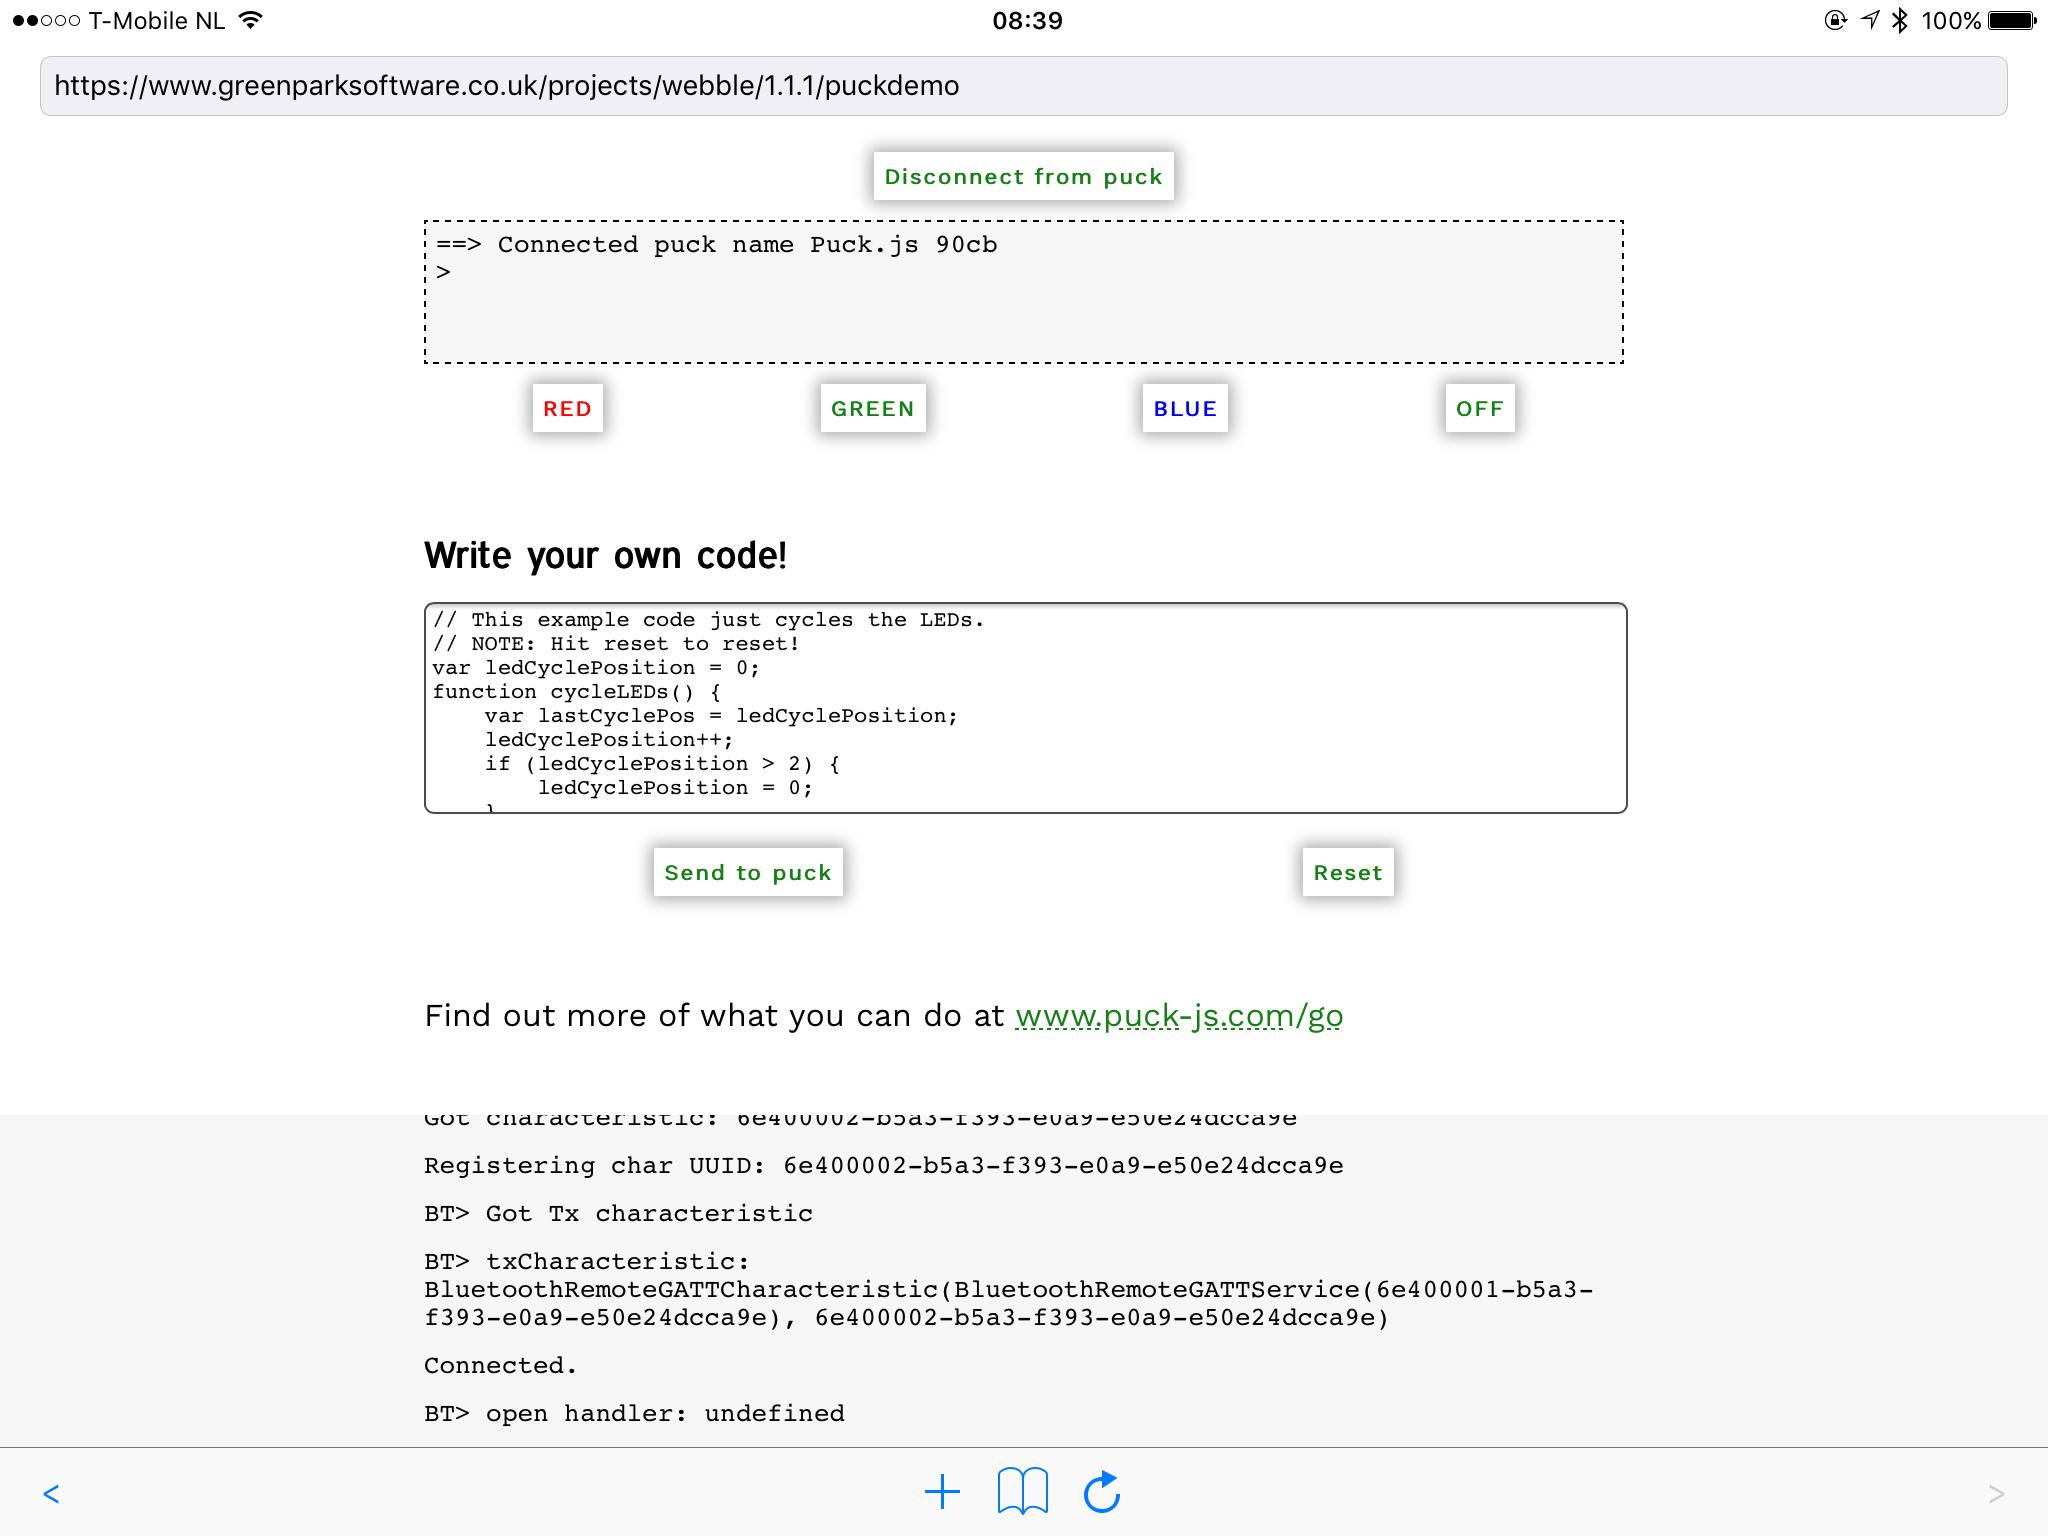Click Send to puck button
Viewport: 2048px width, 1536px height.
point(748,872)
